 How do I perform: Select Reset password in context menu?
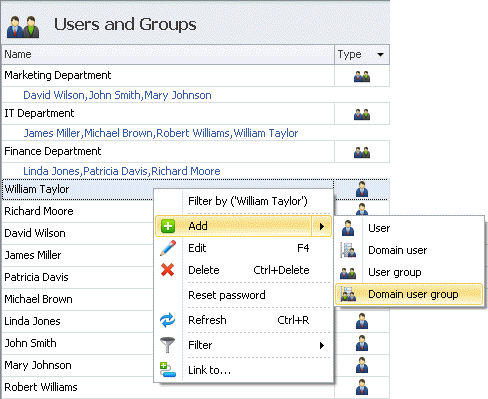227,295
